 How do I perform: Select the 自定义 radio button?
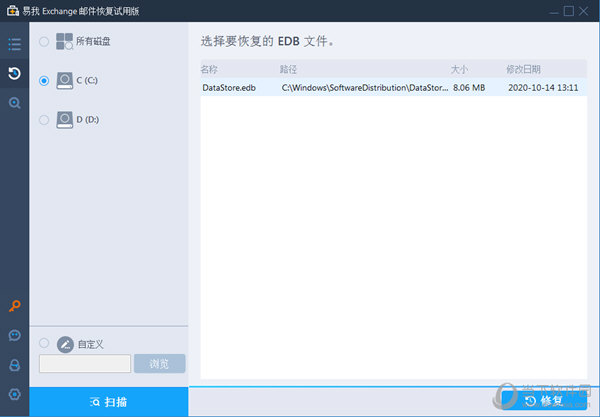(x=44, y=343)
